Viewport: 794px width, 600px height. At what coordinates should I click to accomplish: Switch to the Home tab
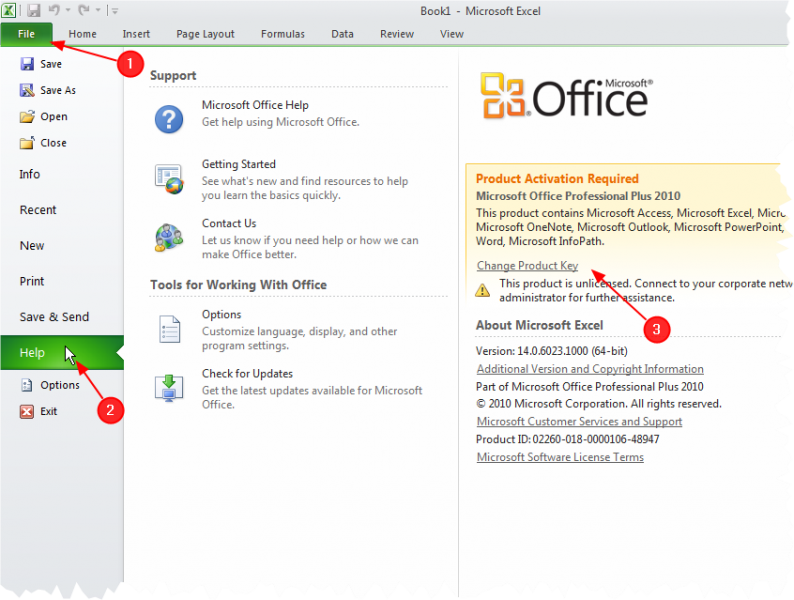(83, 34)
